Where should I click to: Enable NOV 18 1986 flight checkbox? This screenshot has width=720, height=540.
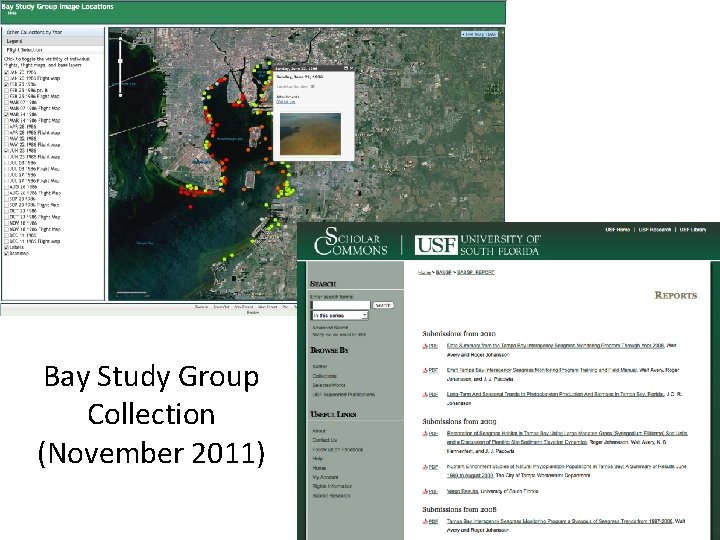(6, 223)
